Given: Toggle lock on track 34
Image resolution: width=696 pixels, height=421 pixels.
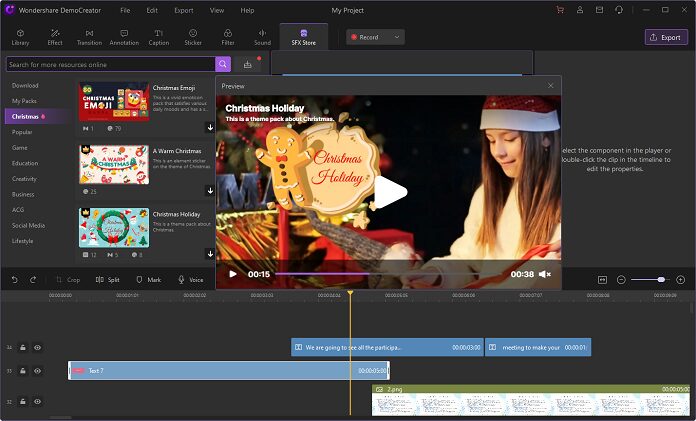Looking at the screenshot, I should coord(23,347).
